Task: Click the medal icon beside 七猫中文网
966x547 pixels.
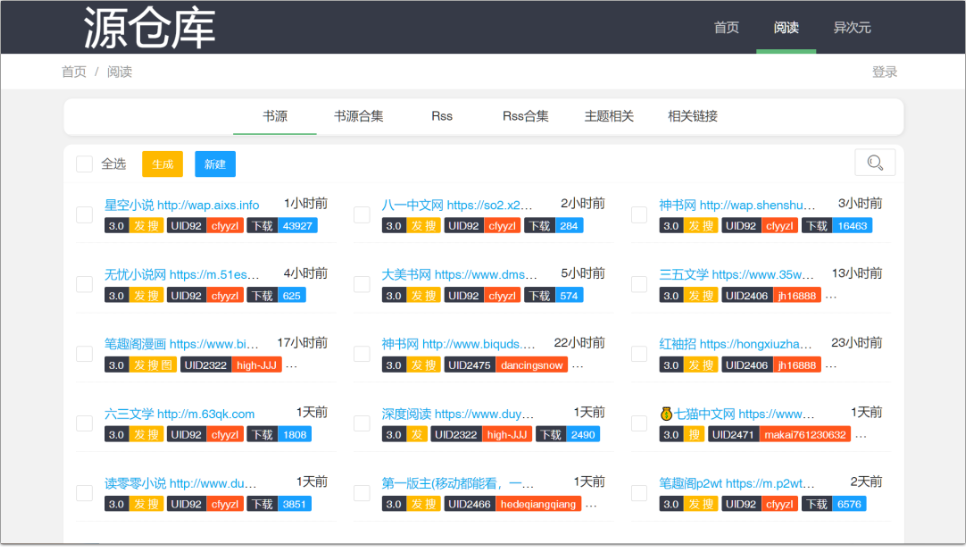Action: (x=666, y=413)
